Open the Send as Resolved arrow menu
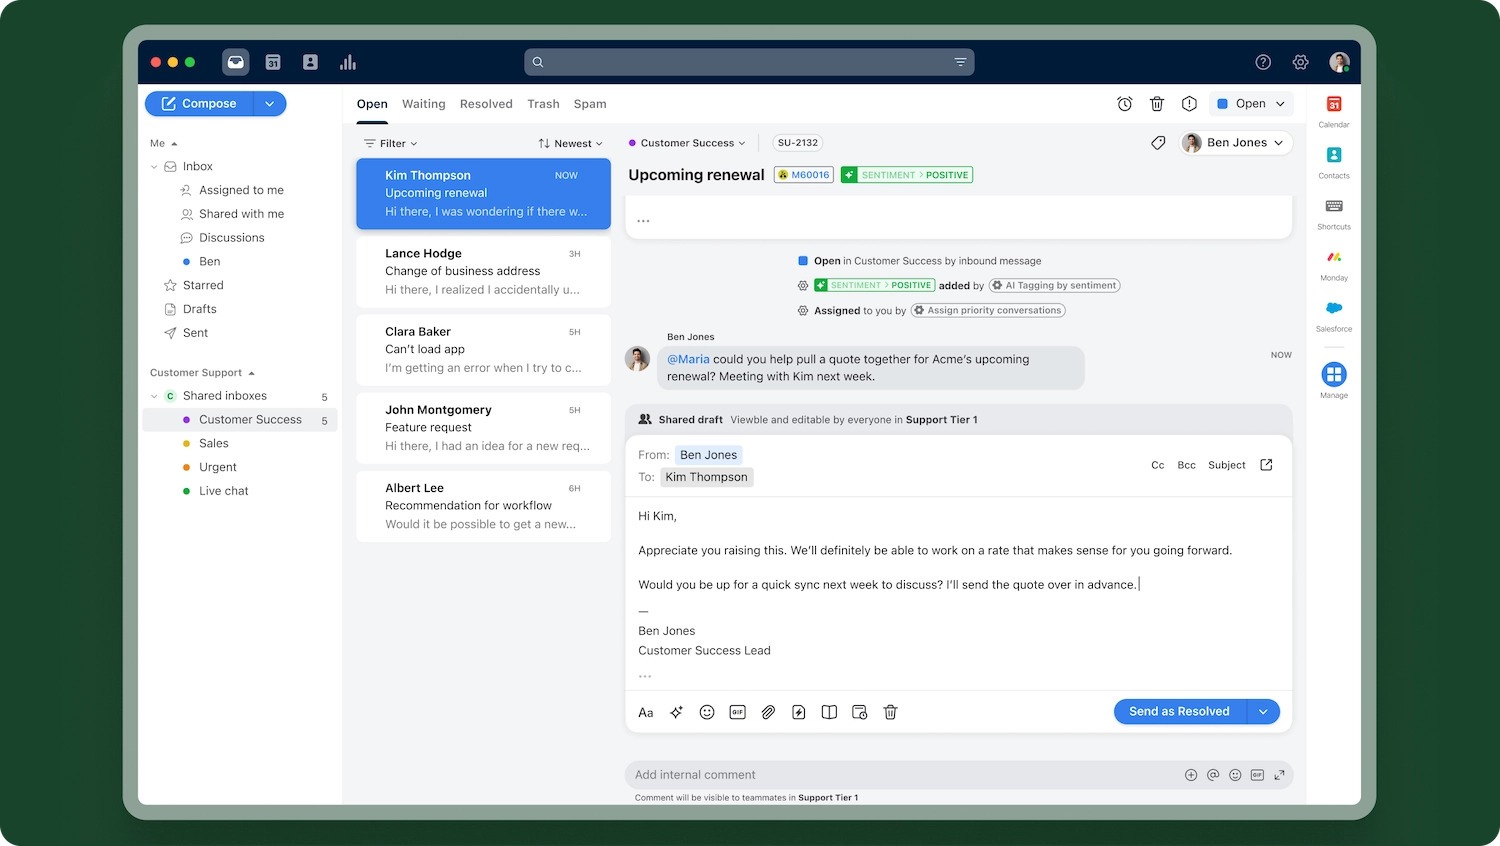Screen dimensions: 1500x846 (x=1263, y=712)
